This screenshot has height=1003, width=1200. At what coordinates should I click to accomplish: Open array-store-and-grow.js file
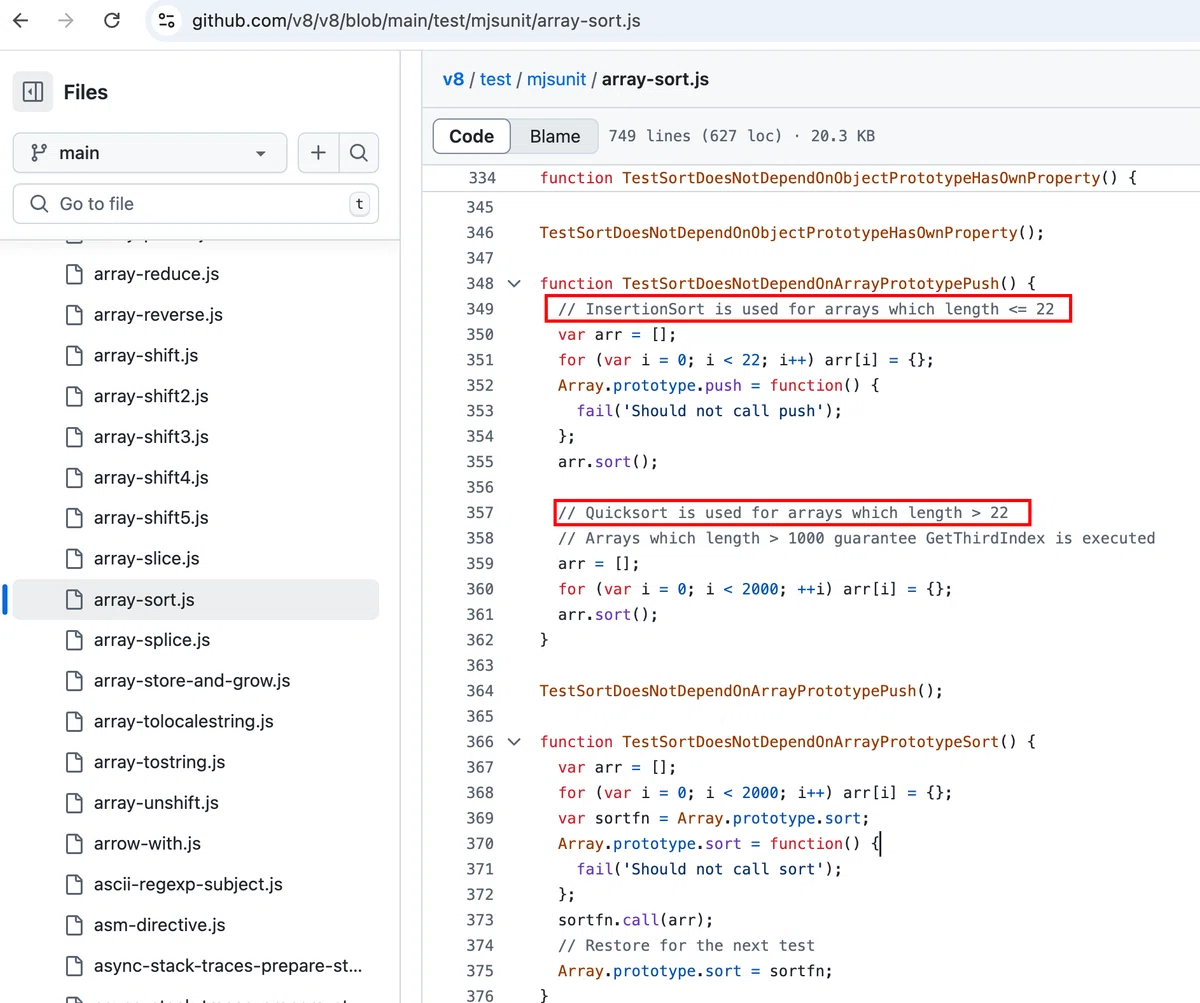point(192,681)
